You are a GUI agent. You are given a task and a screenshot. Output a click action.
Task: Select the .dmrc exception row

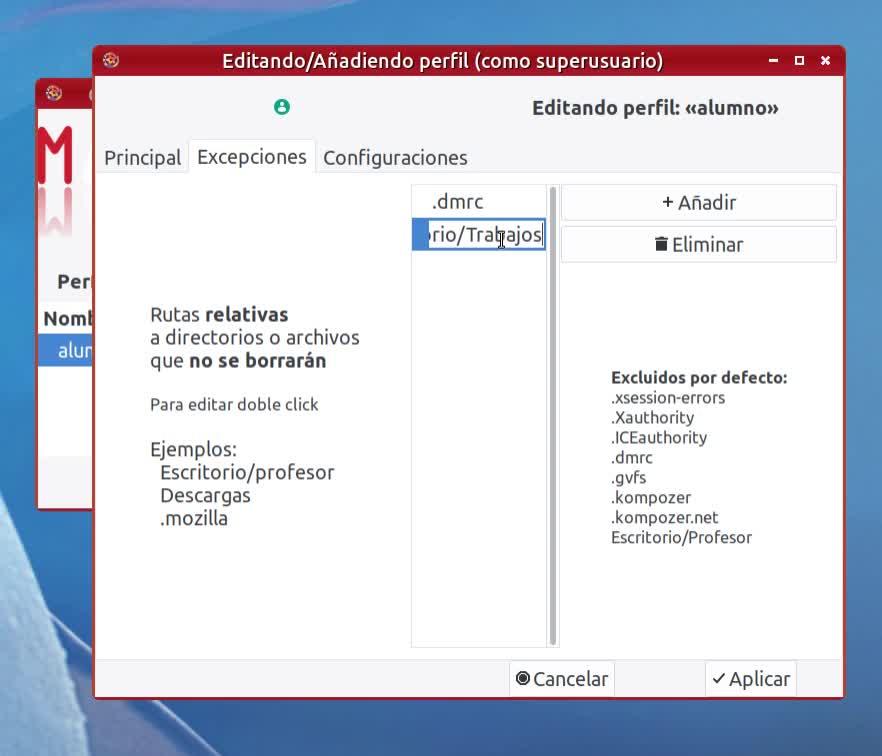click(479, 202)
